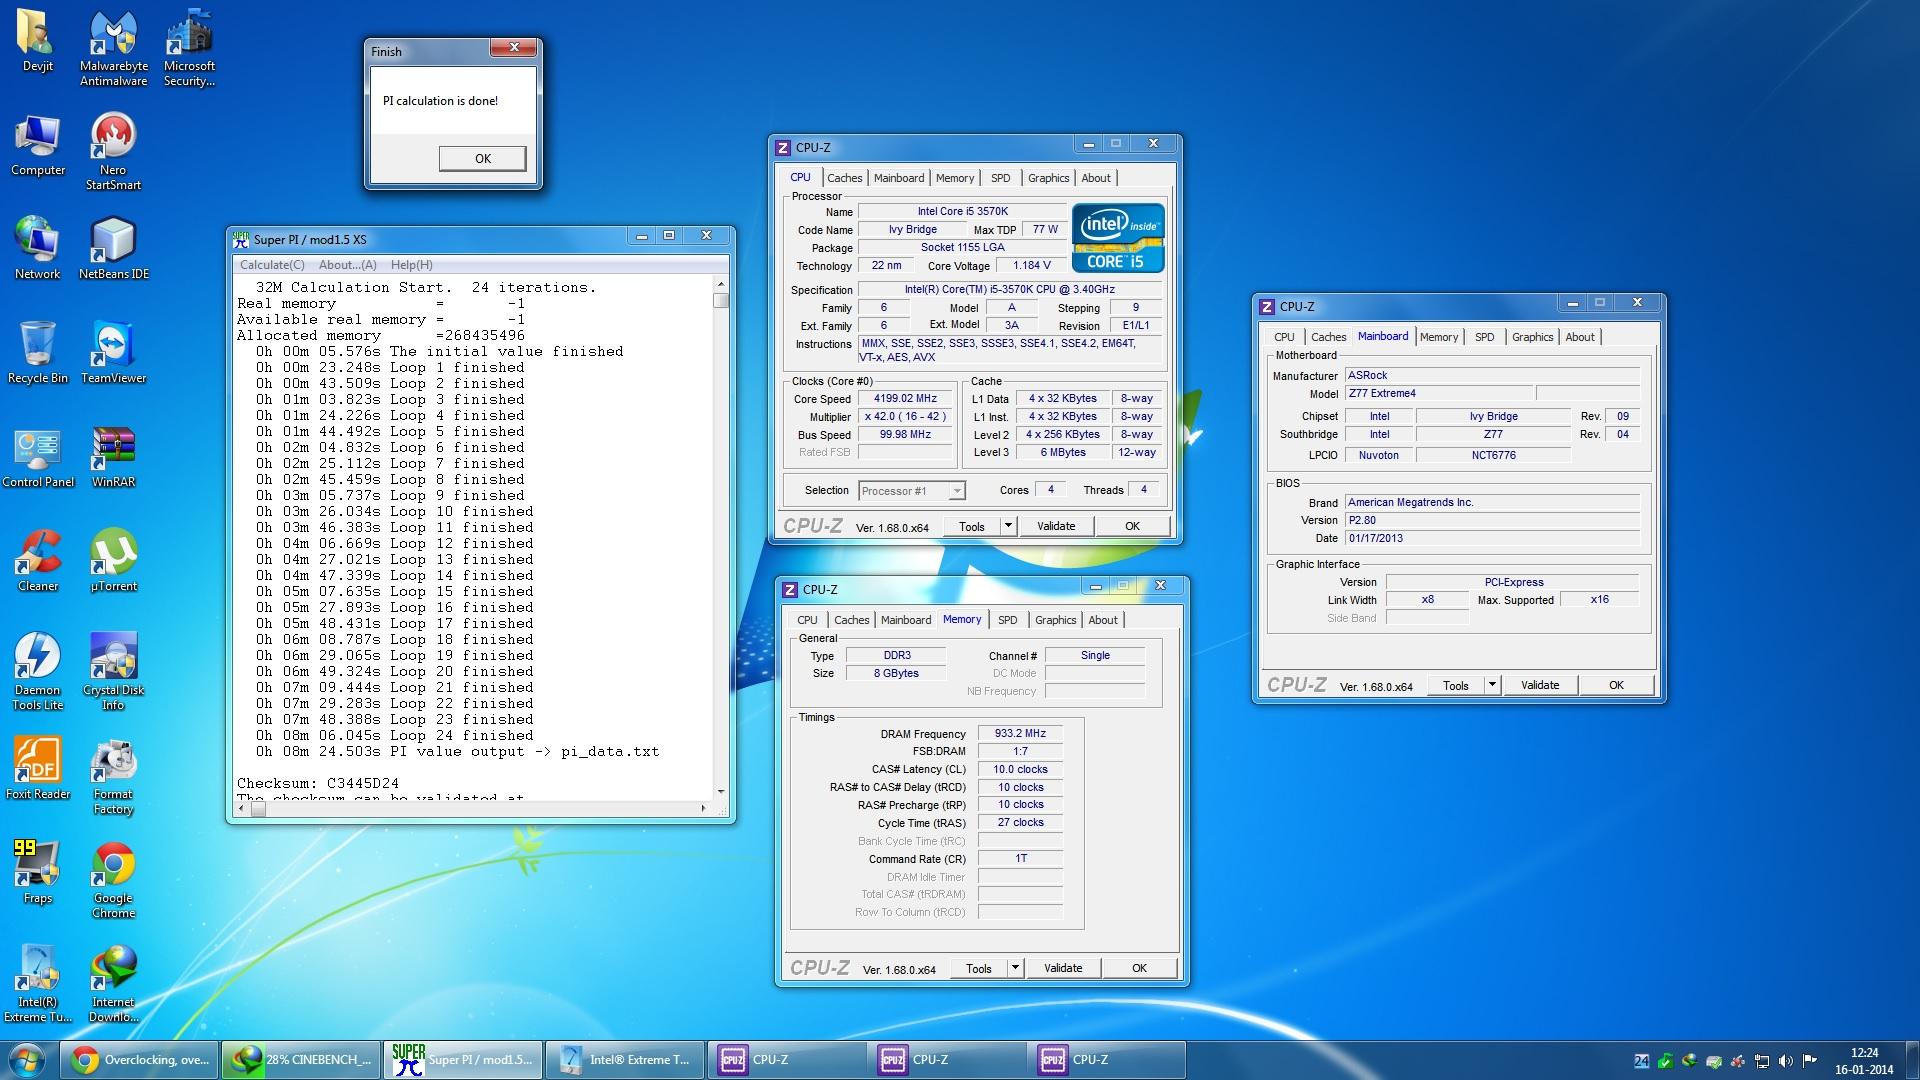Switch to Chrome Overclocking taskbar item
1920x1080 pixels.
pyautogui.click(x=141, y=1060)
